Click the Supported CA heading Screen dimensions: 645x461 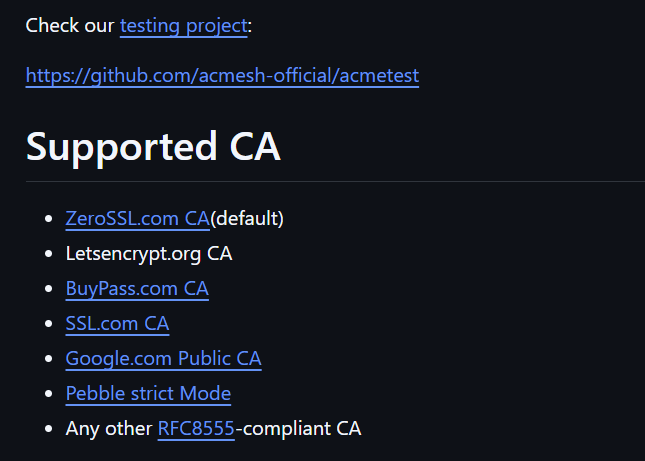point(153,147)
